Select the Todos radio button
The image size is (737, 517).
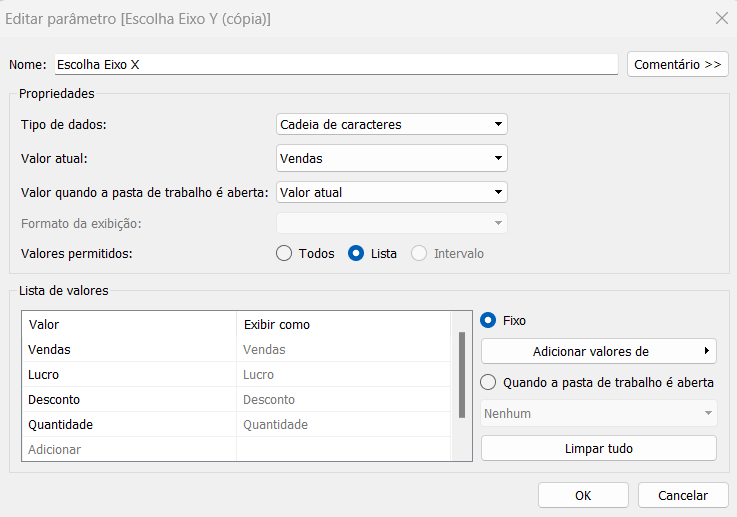point(284,253)
